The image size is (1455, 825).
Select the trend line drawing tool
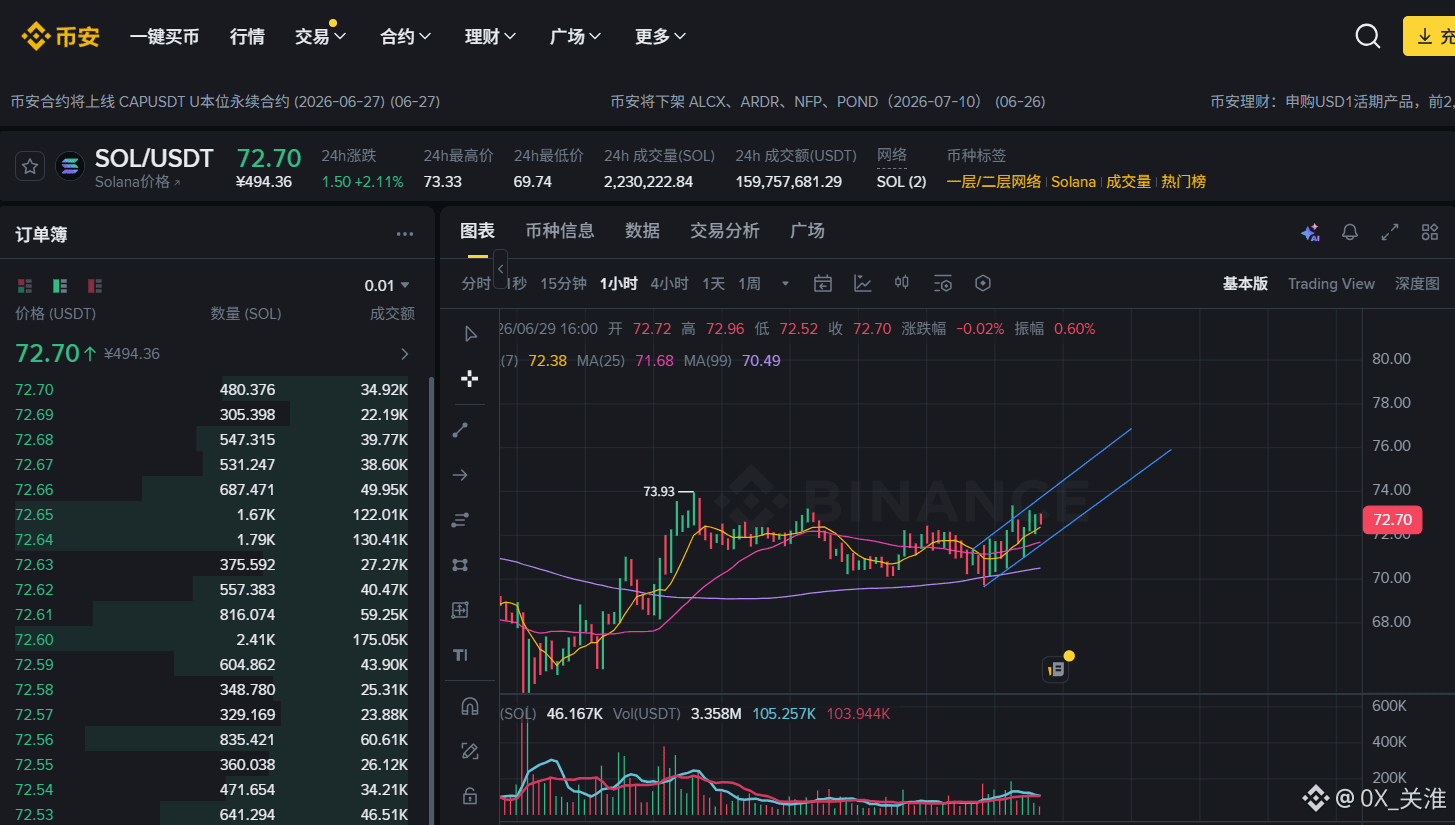tap(460, 430)
